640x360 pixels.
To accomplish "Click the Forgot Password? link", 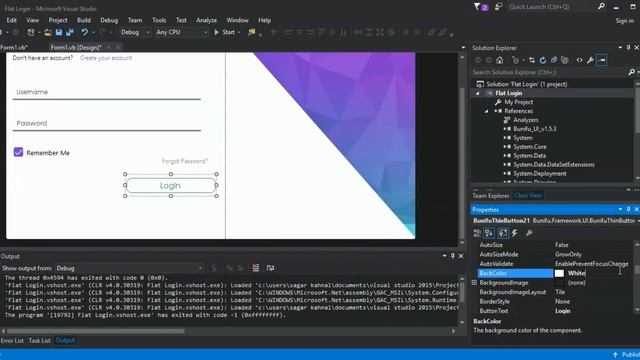I will pyautogui.click(x=185, y=161).
